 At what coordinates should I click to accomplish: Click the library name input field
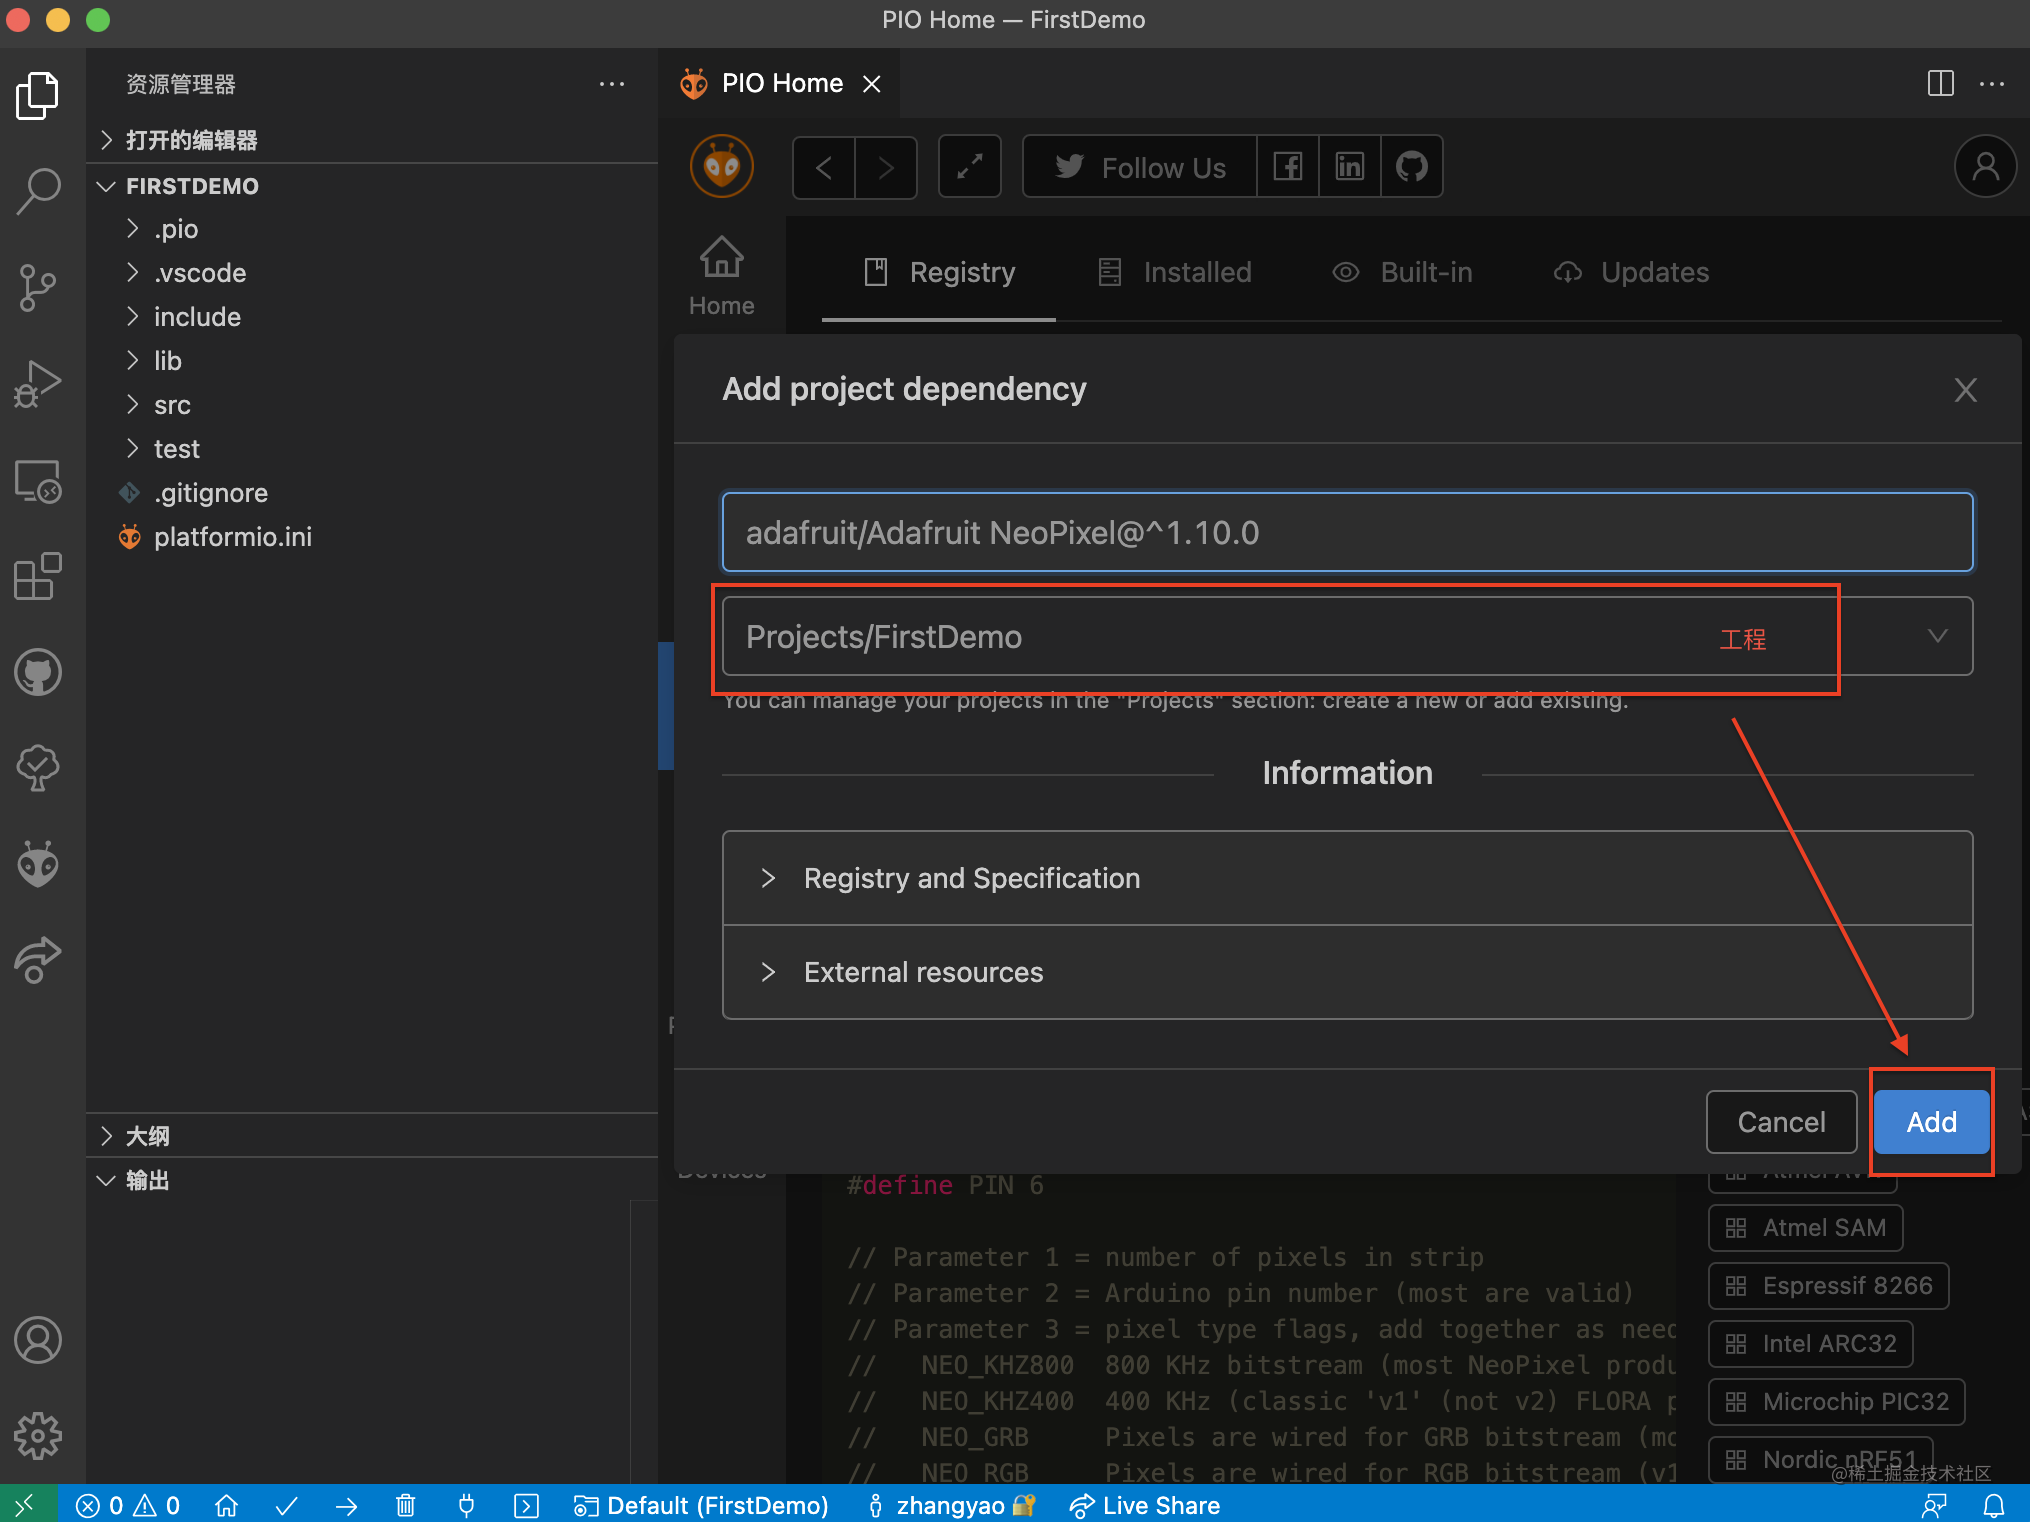1346,533
